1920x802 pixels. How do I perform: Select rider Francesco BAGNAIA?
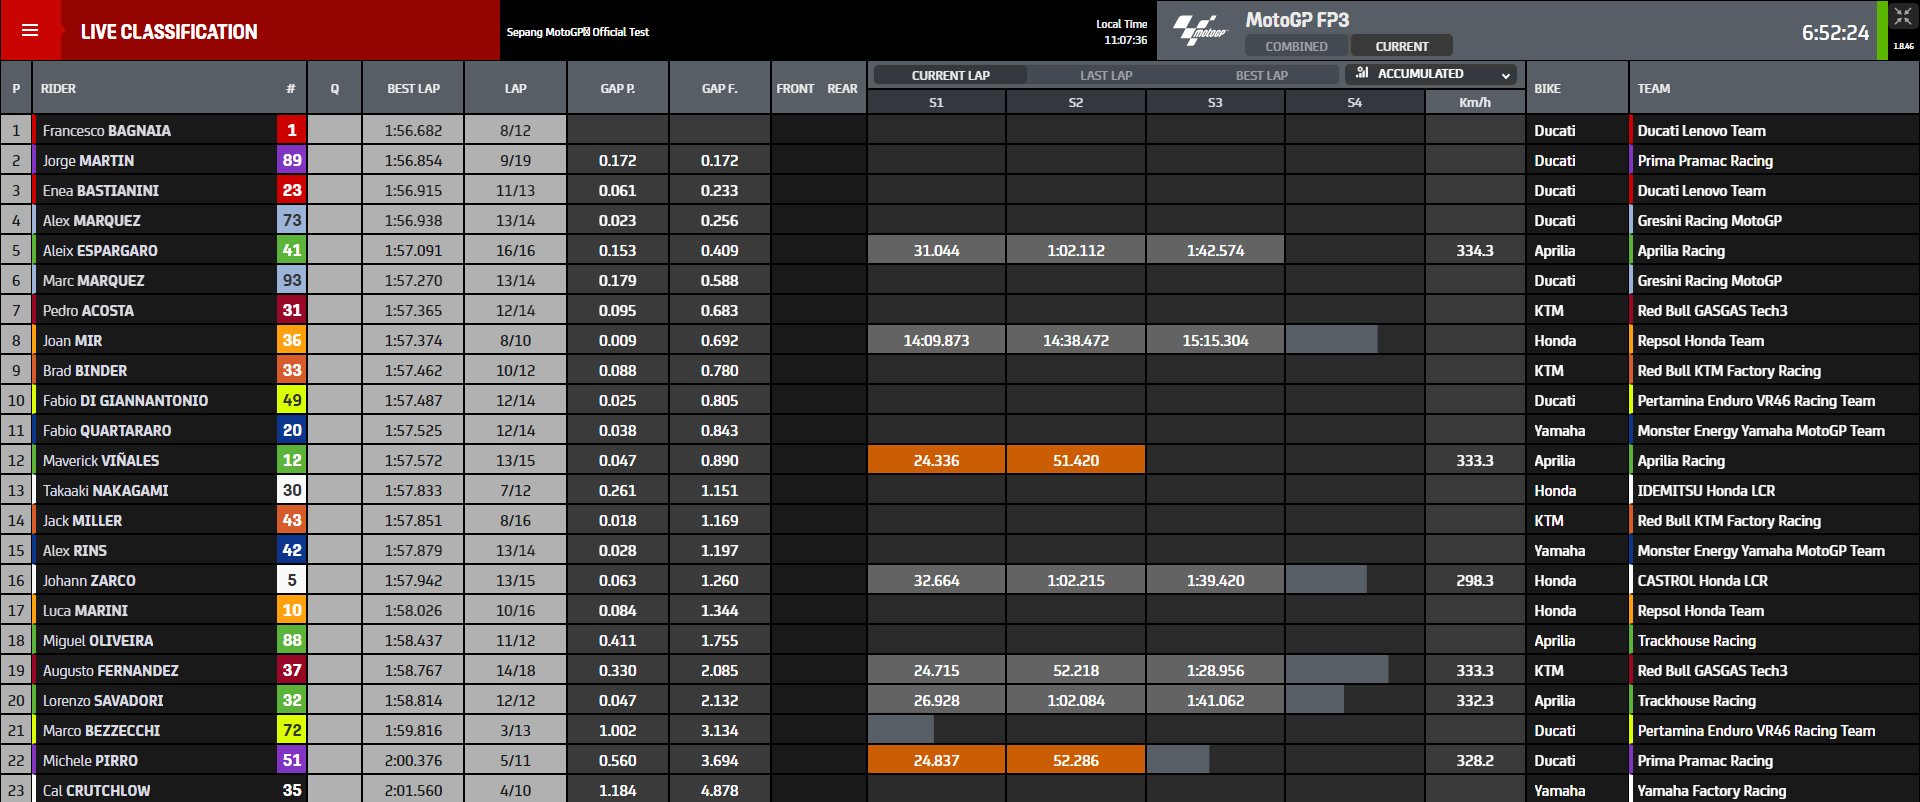(x=106, y=131)
